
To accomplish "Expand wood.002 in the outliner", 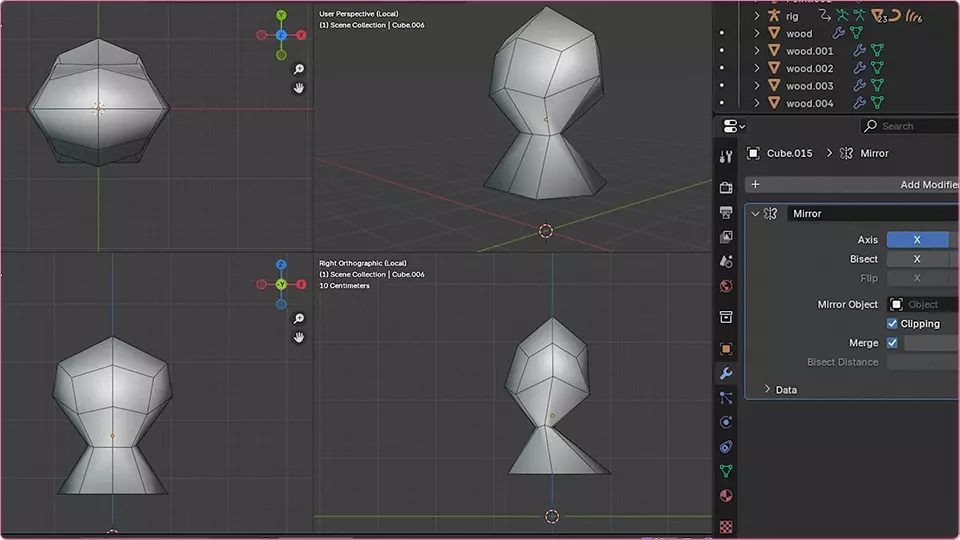I will (x=757, y=68).
